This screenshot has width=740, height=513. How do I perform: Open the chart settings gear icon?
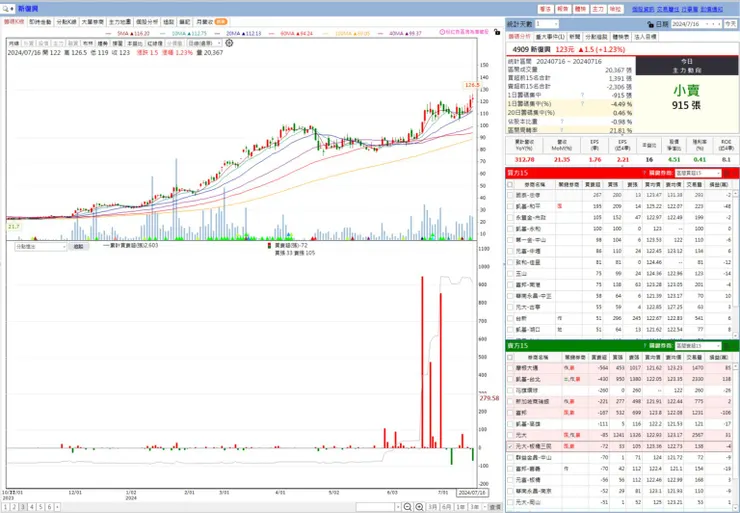click(x=229, y=43)
